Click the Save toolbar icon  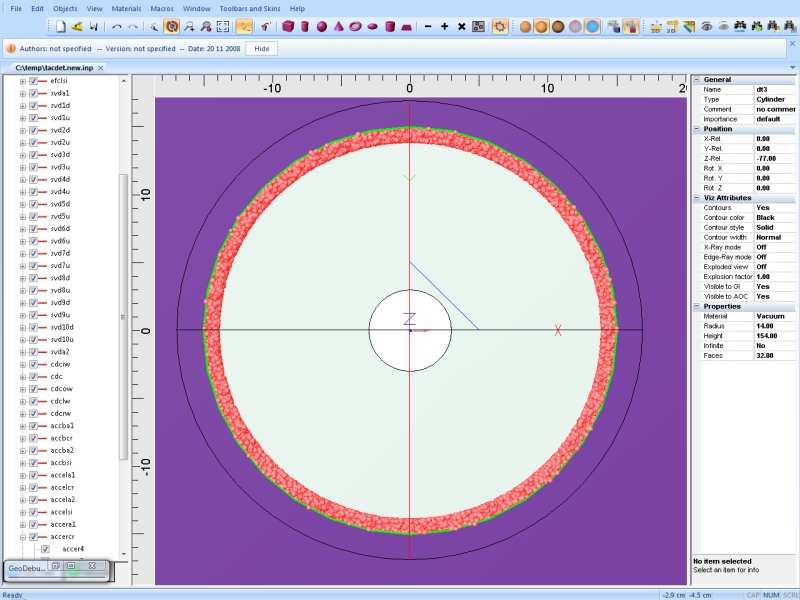point(93,27)
